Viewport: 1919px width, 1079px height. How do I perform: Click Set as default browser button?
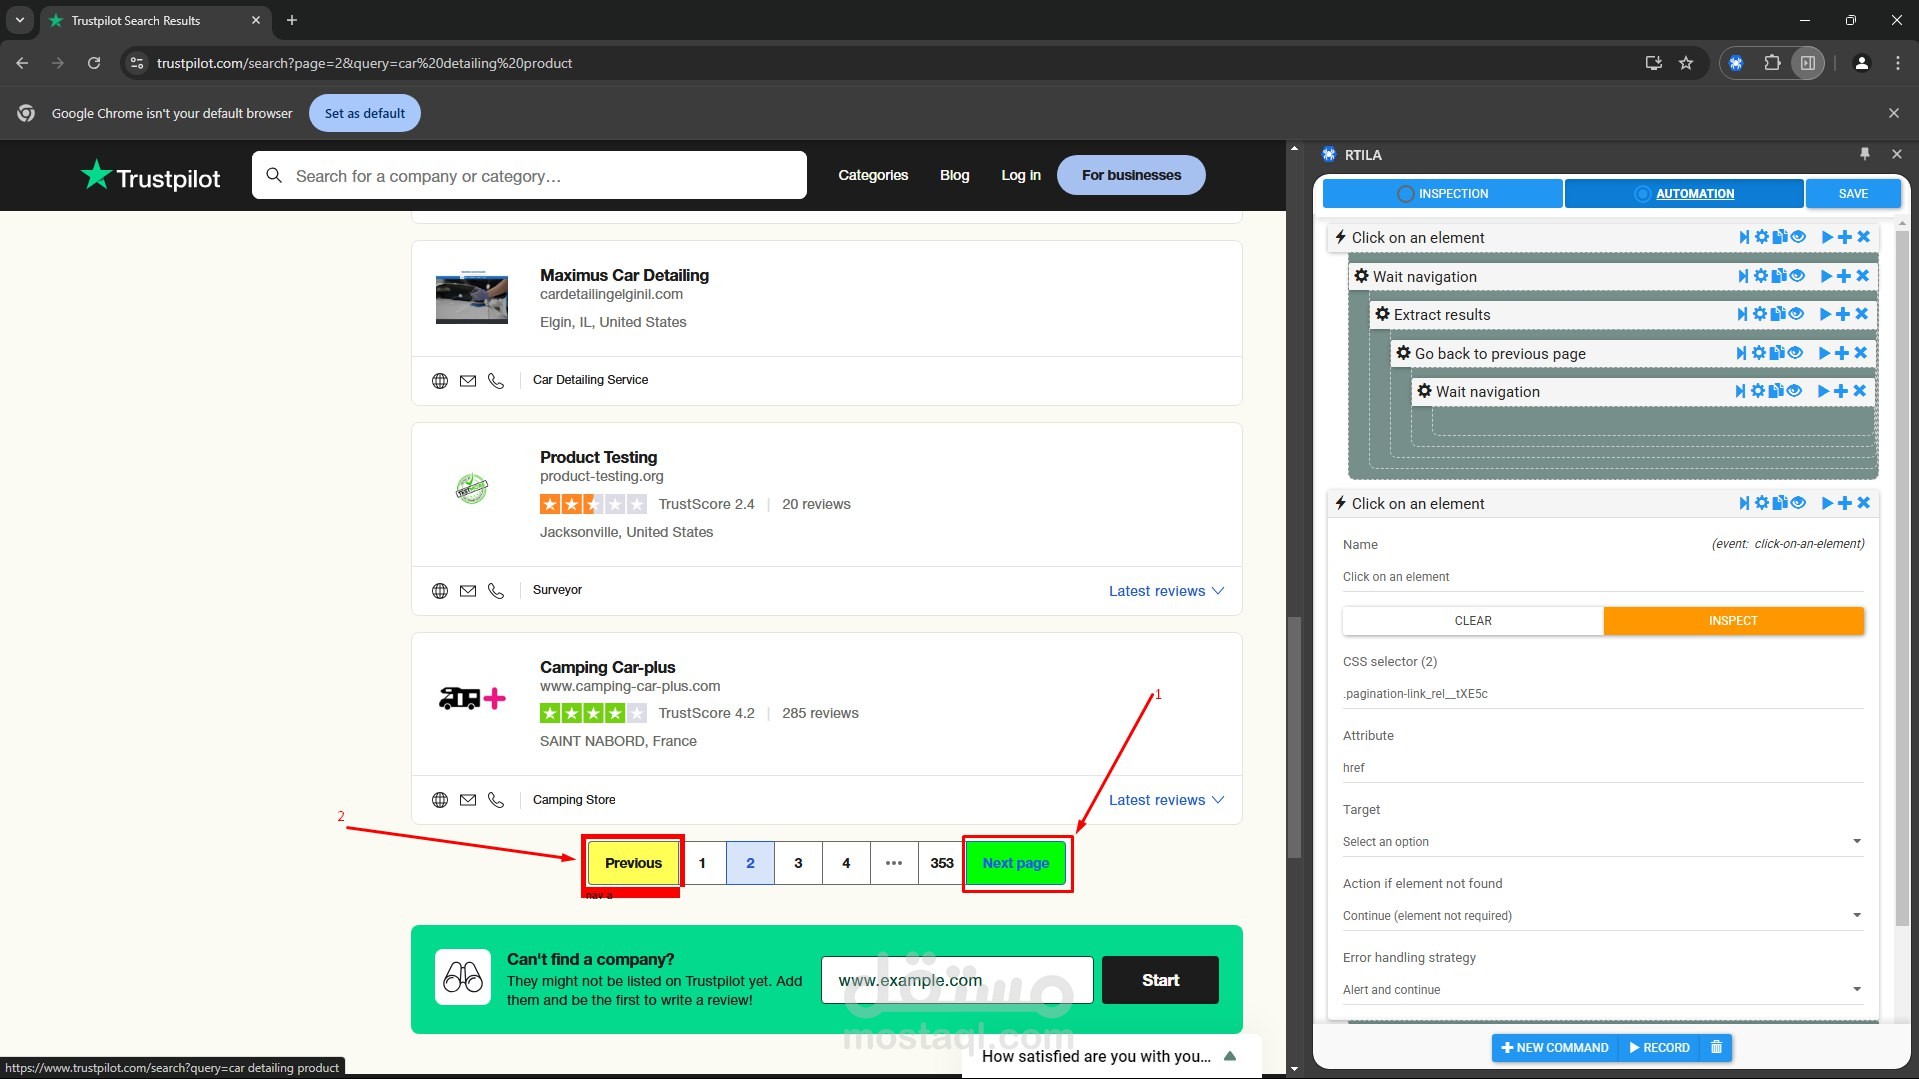[x=365, y=113]
